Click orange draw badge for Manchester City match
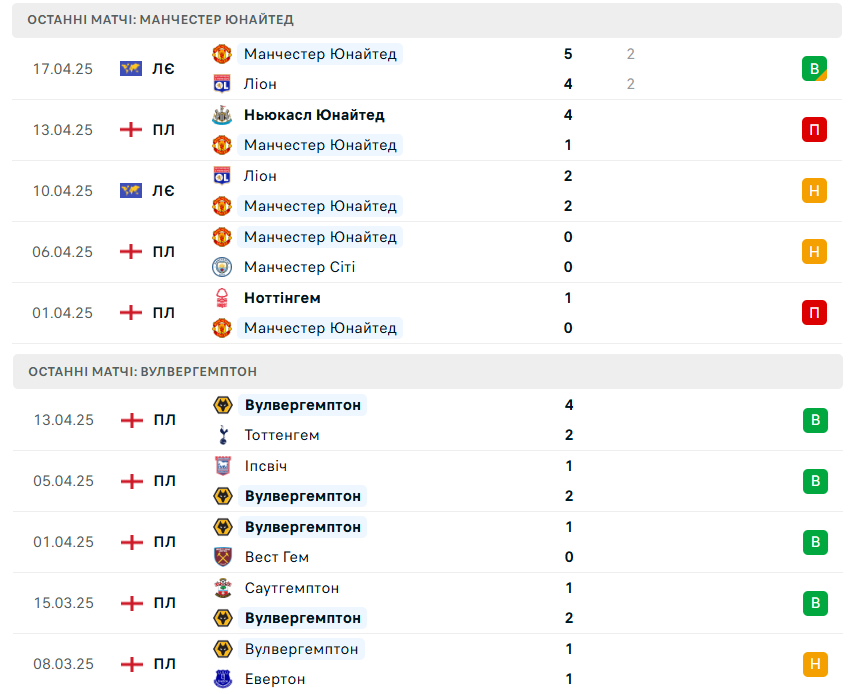 [814, 252]
